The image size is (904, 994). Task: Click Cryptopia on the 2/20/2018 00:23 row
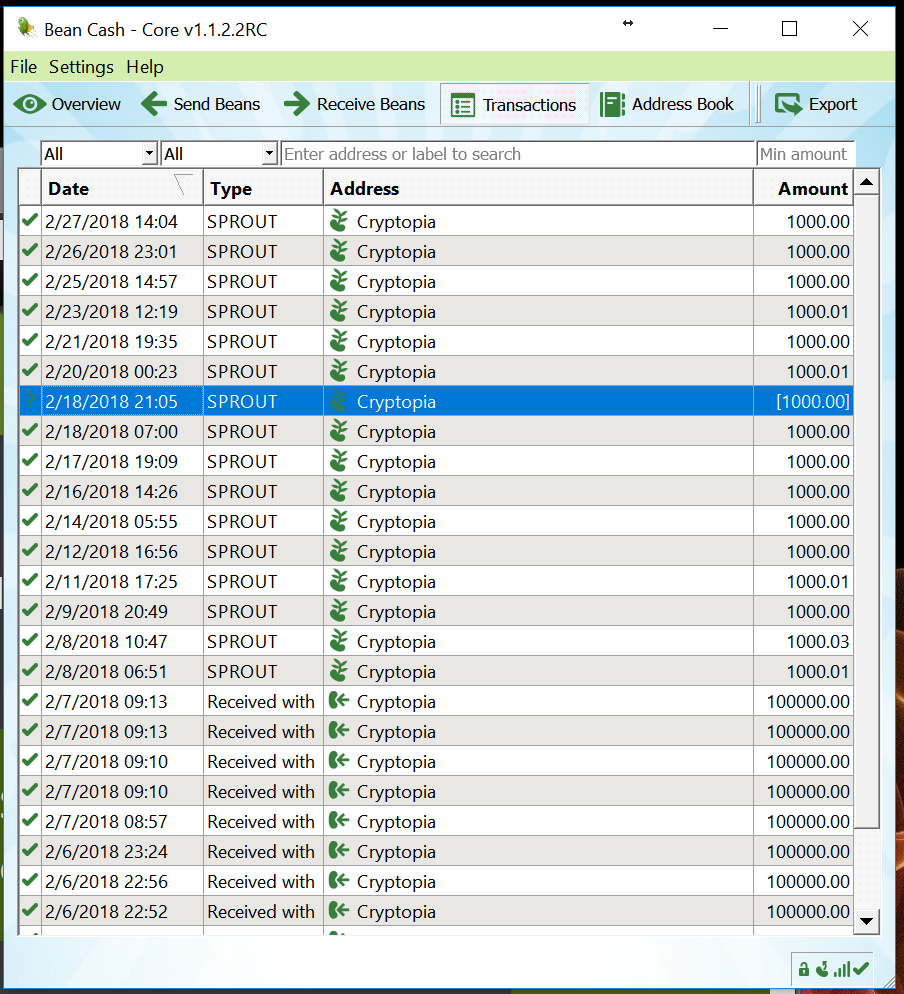(396, 372)
